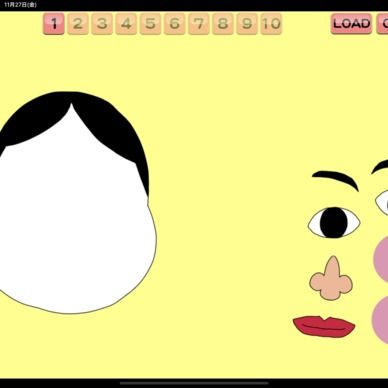Click the LOAD button
Screen dimensions: 388x388
pyautogui.click(x=351, y=24)
